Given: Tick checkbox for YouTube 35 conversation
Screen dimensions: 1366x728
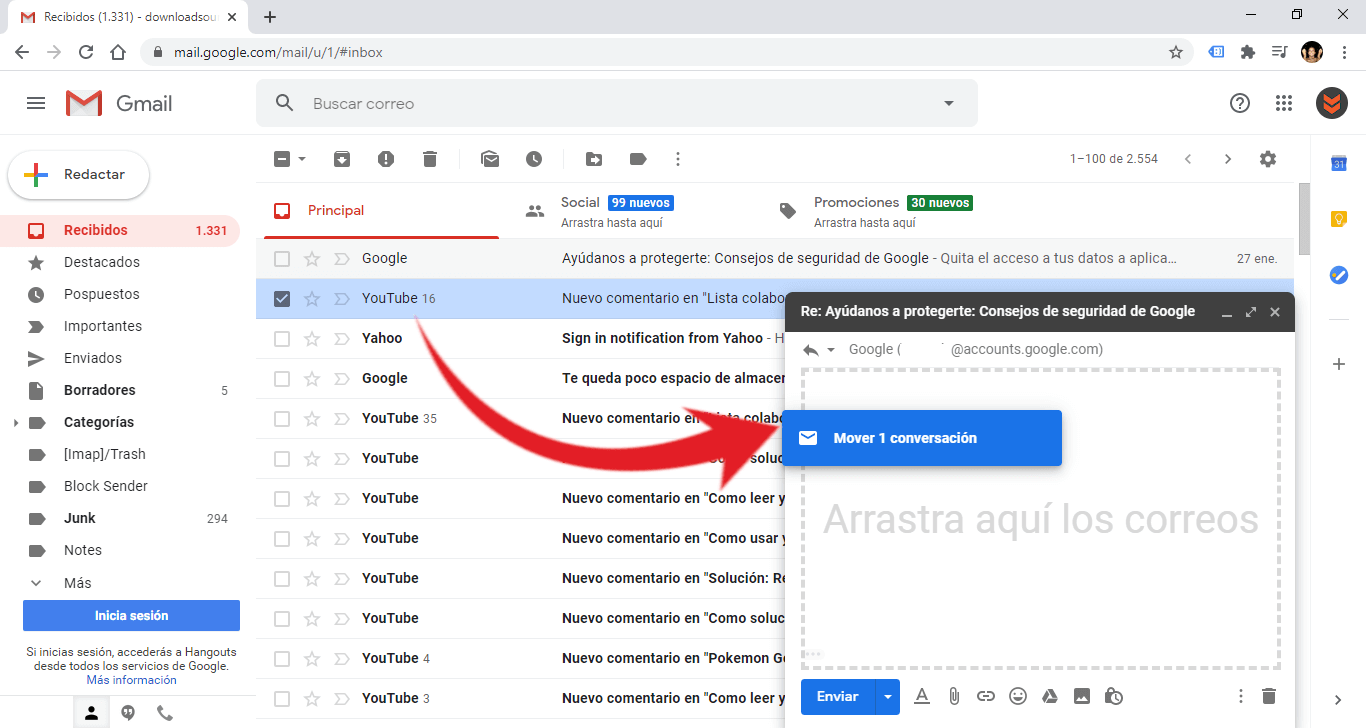Looking at the screenshot, I should pos(282,419).
